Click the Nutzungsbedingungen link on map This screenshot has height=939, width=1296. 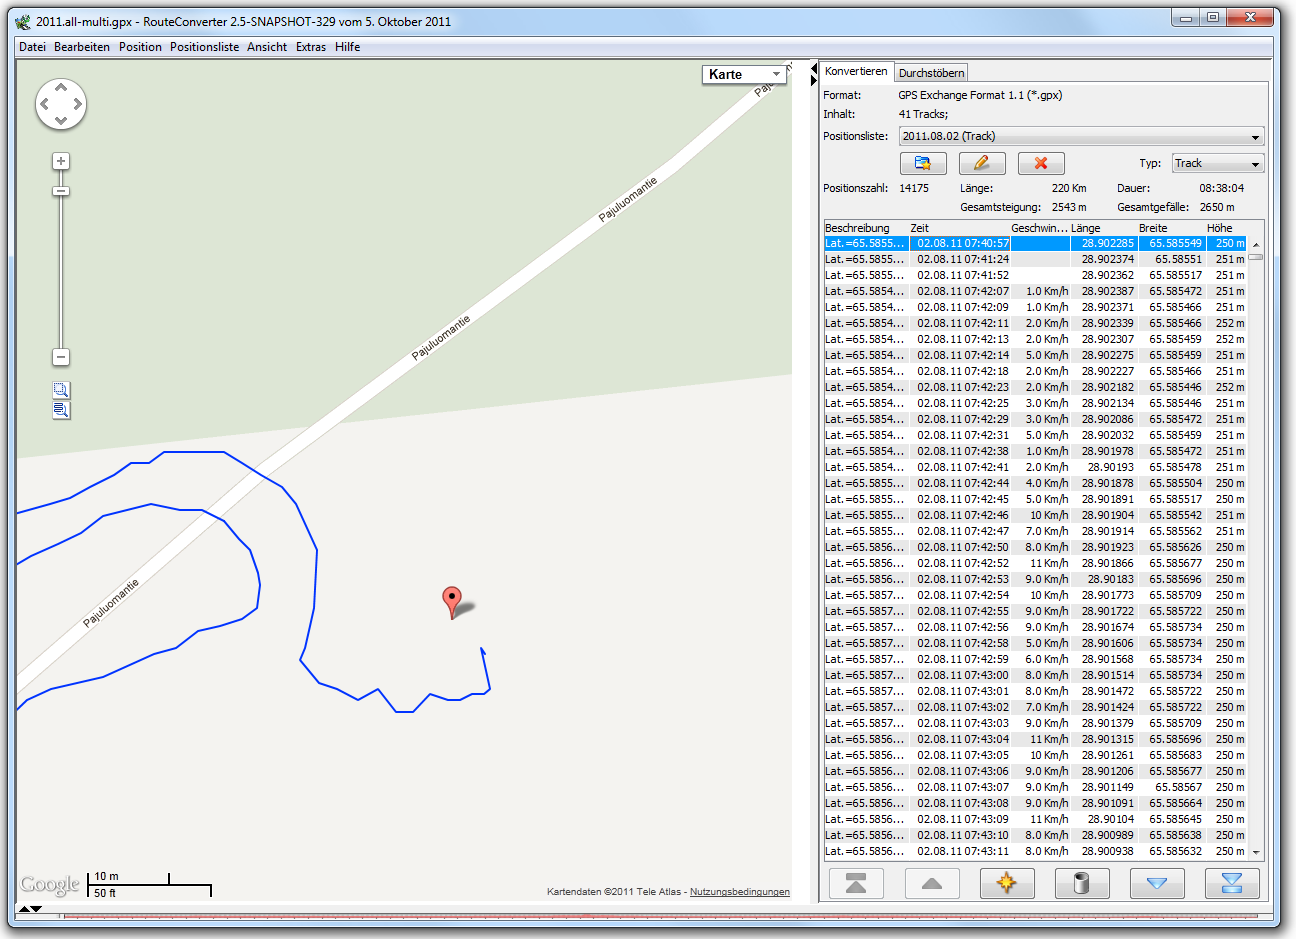(739, 892)
